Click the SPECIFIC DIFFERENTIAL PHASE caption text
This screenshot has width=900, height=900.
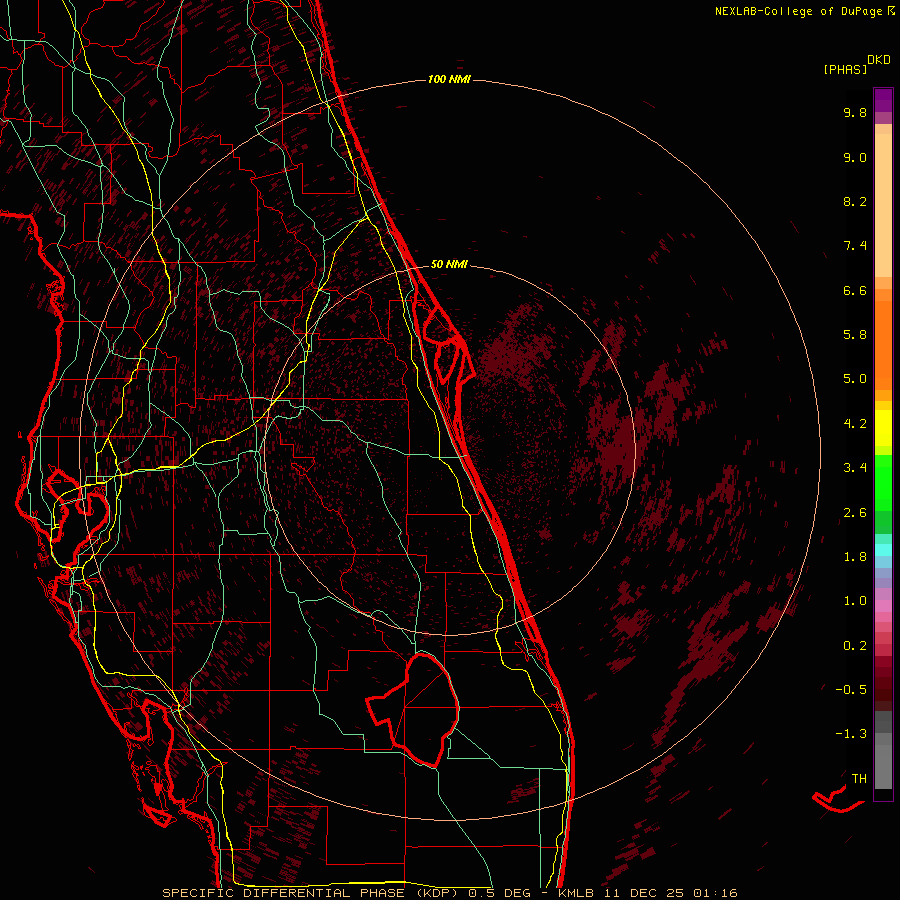[282, 893]
